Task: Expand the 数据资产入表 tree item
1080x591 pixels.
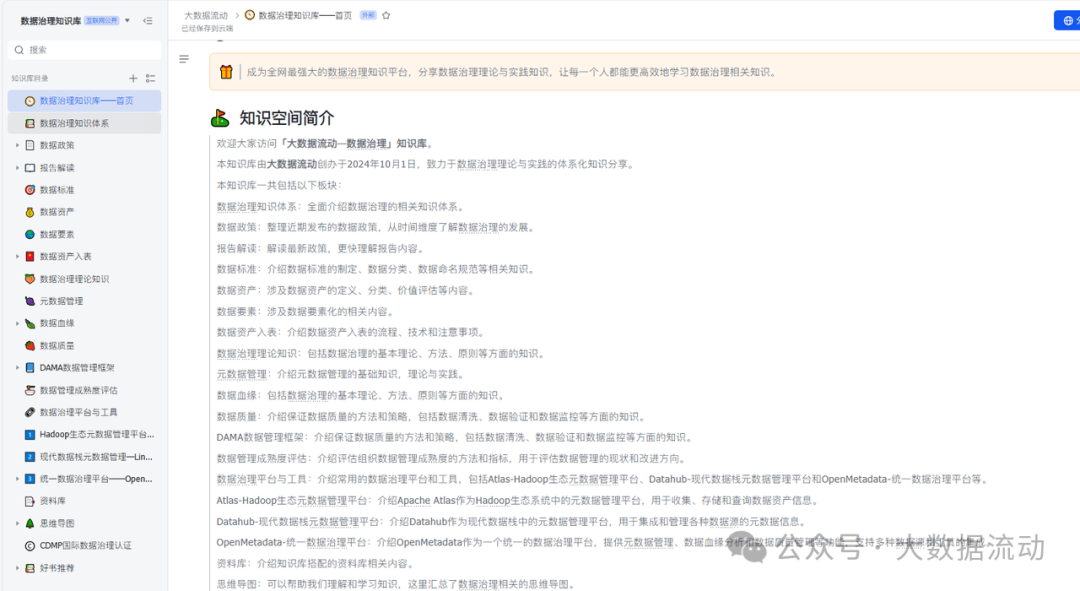Action: [x=15, y=255]
